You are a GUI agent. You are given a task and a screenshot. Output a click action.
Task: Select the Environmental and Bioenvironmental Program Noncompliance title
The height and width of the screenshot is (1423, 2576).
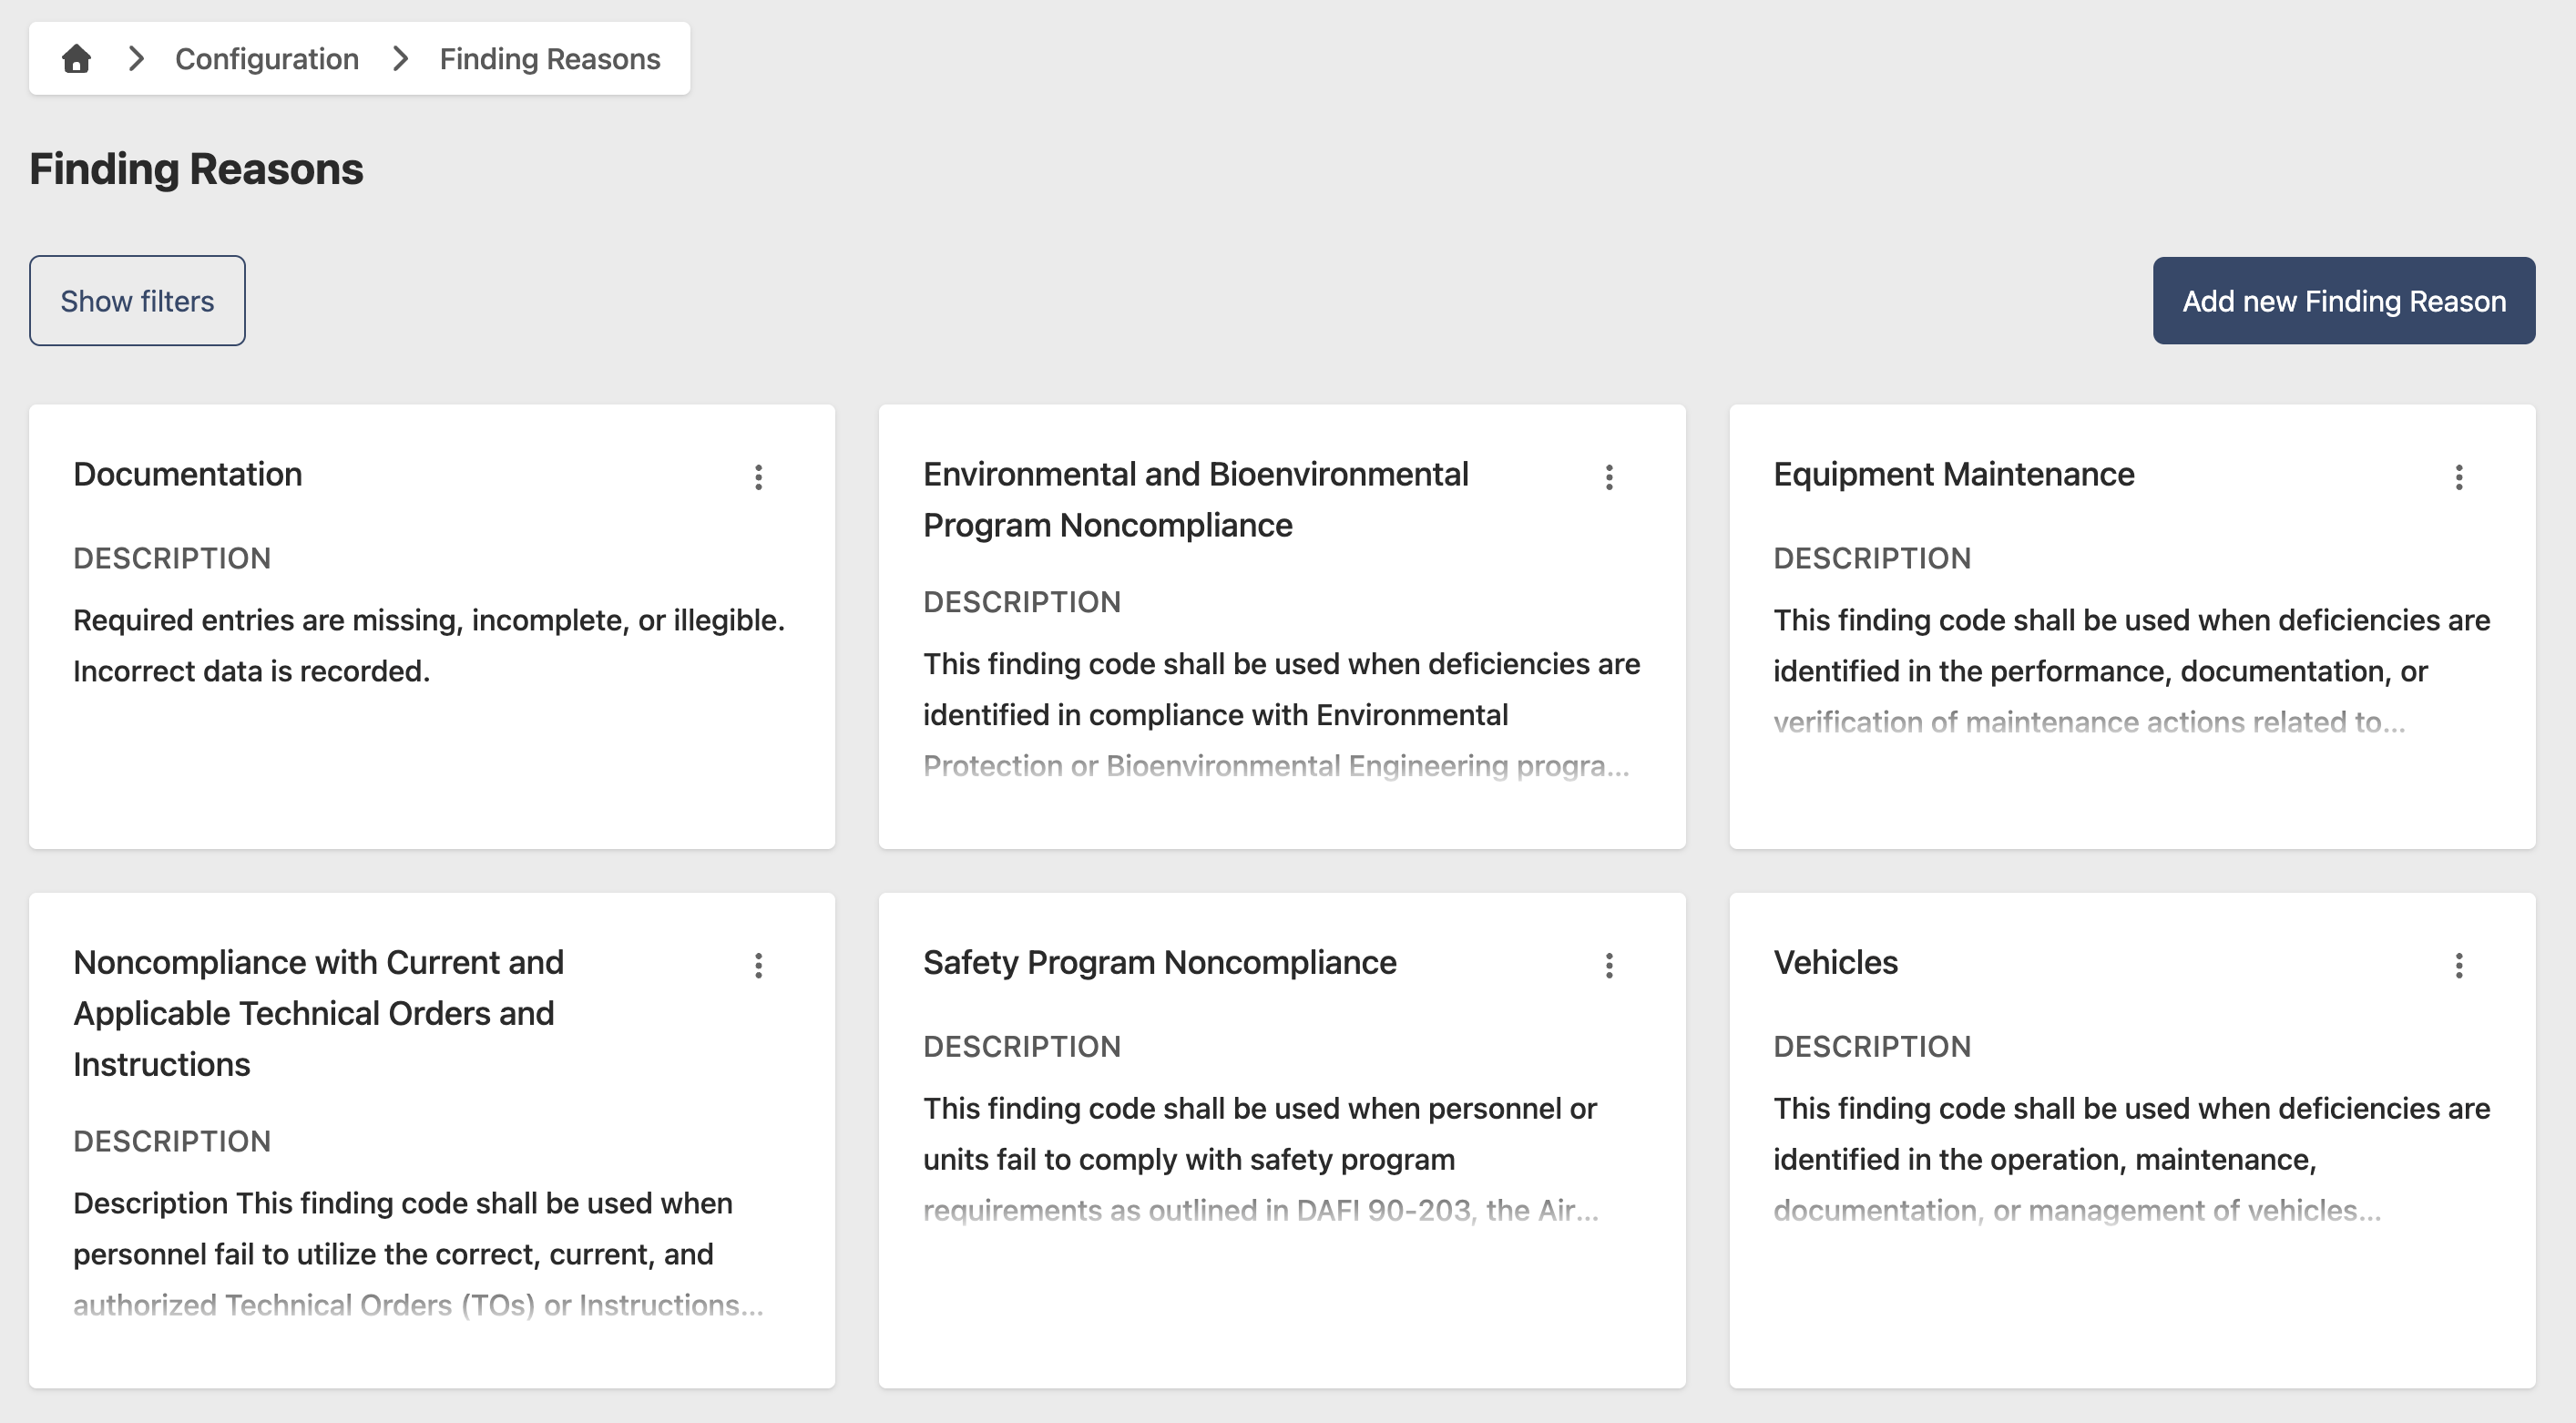click(x=1196, y=499)
